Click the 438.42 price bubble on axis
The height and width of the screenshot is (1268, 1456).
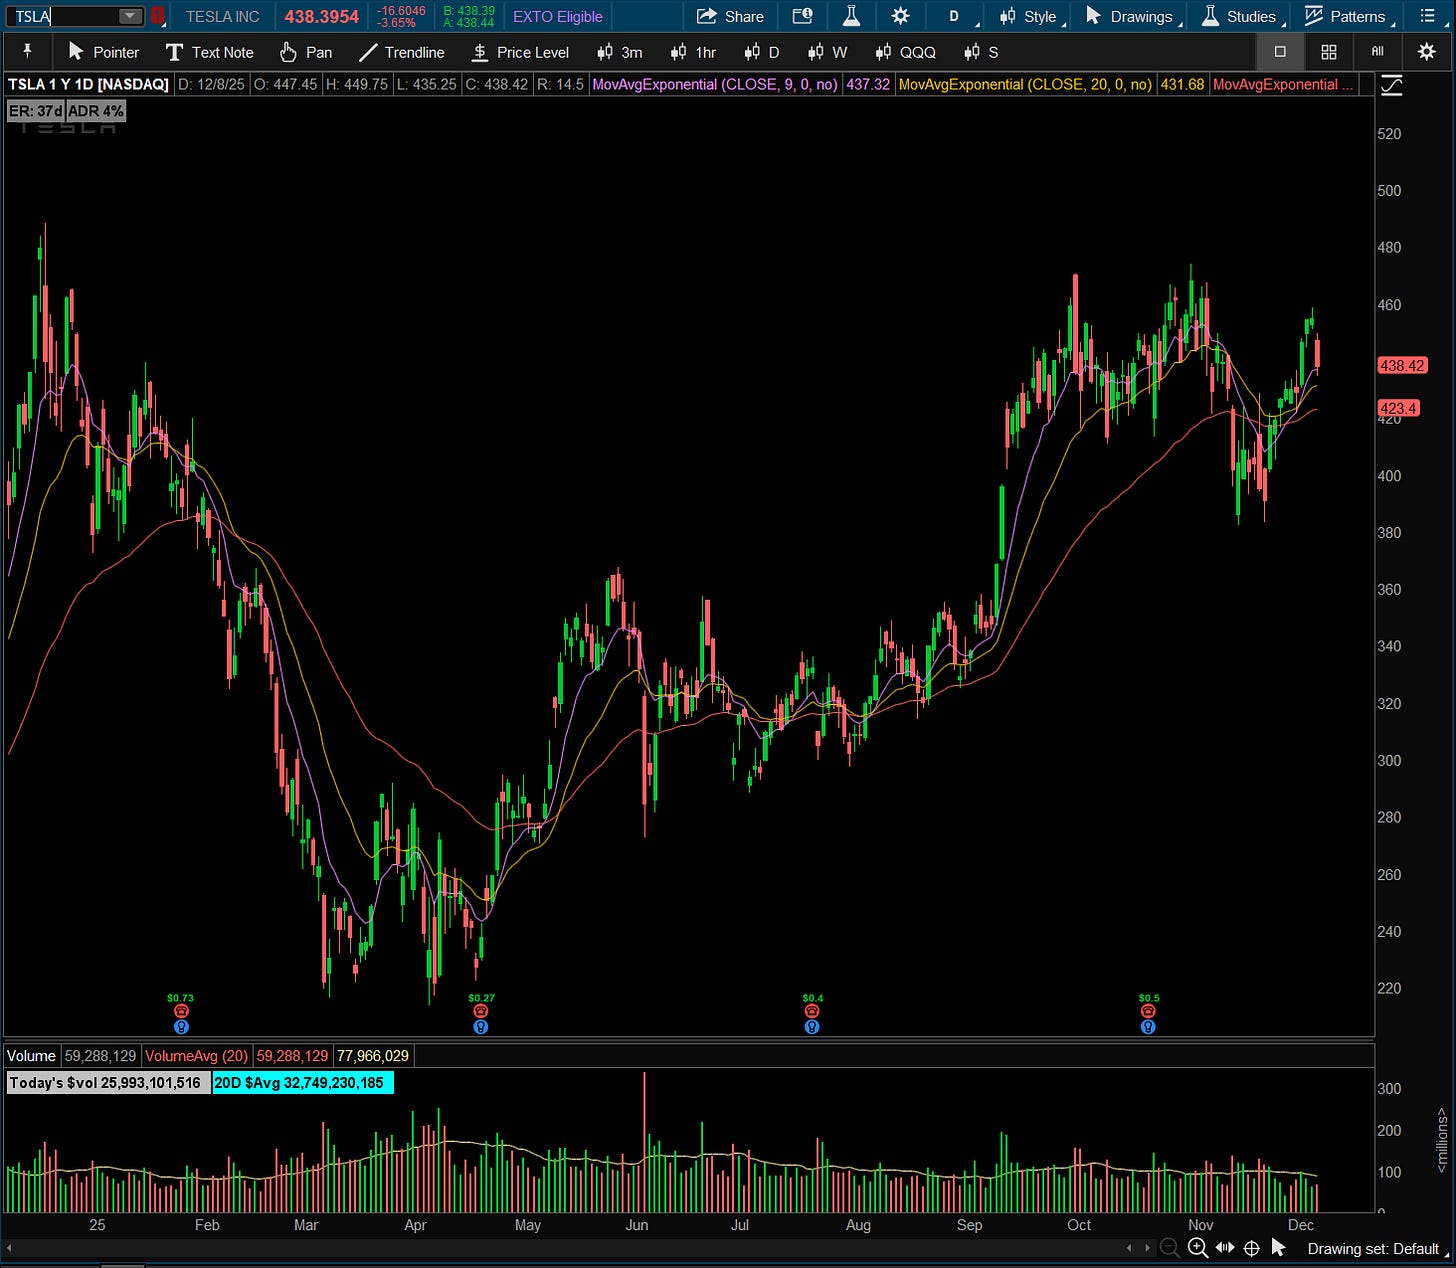(x=1402, y=366)
